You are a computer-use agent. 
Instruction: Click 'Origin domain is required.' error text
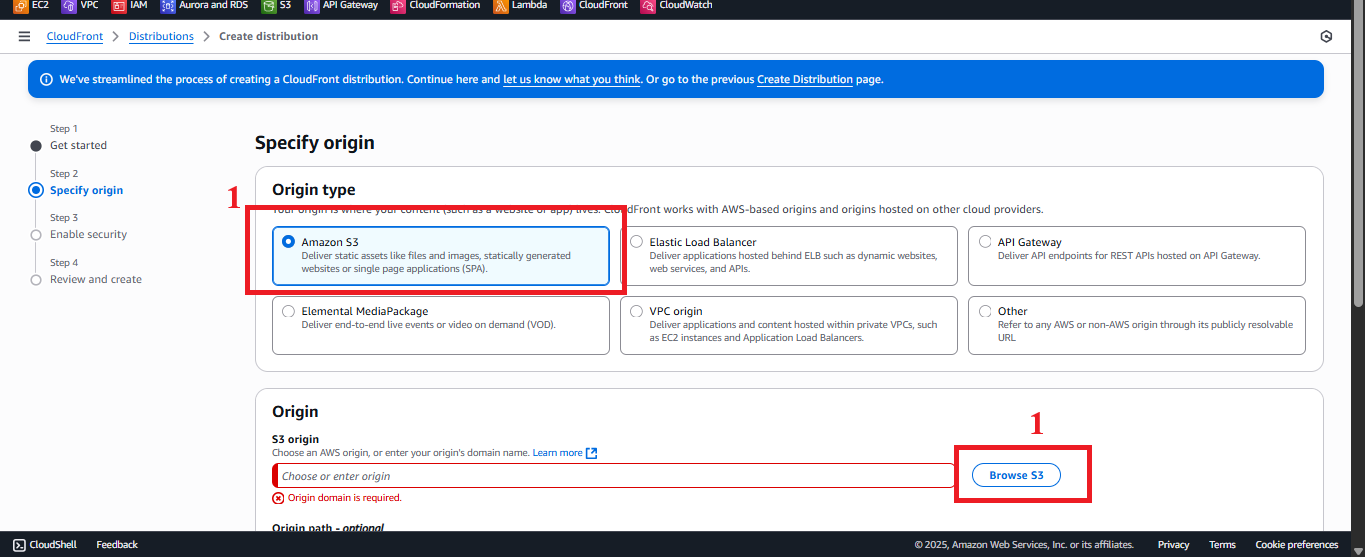(345, 498)
